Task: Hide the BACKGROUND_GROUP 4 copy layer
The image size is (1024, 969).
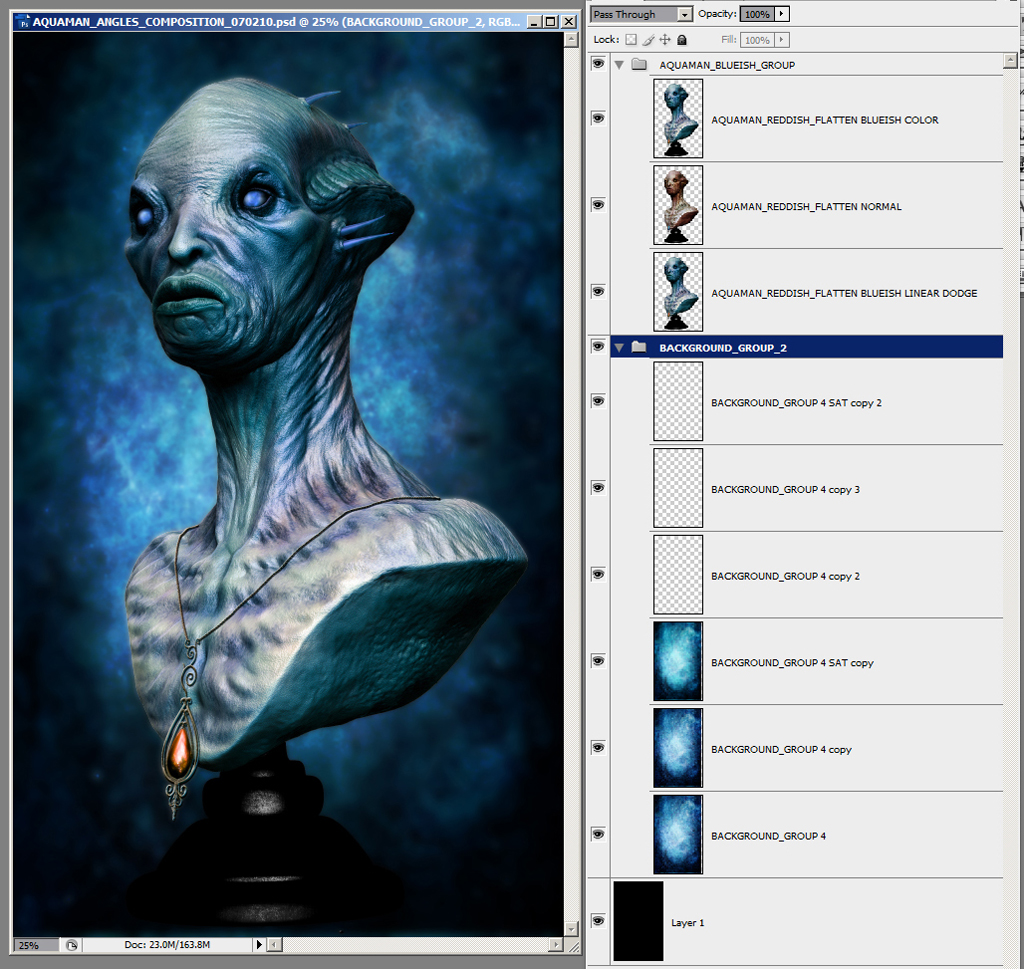Action: coord(598,747)
